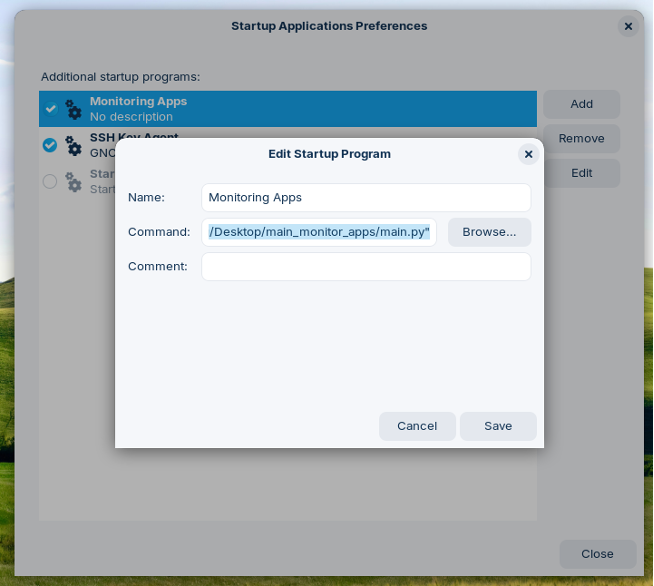Screen dimensions: 654x586
Task: Save the edited startup program
Action: coord(498,426)
